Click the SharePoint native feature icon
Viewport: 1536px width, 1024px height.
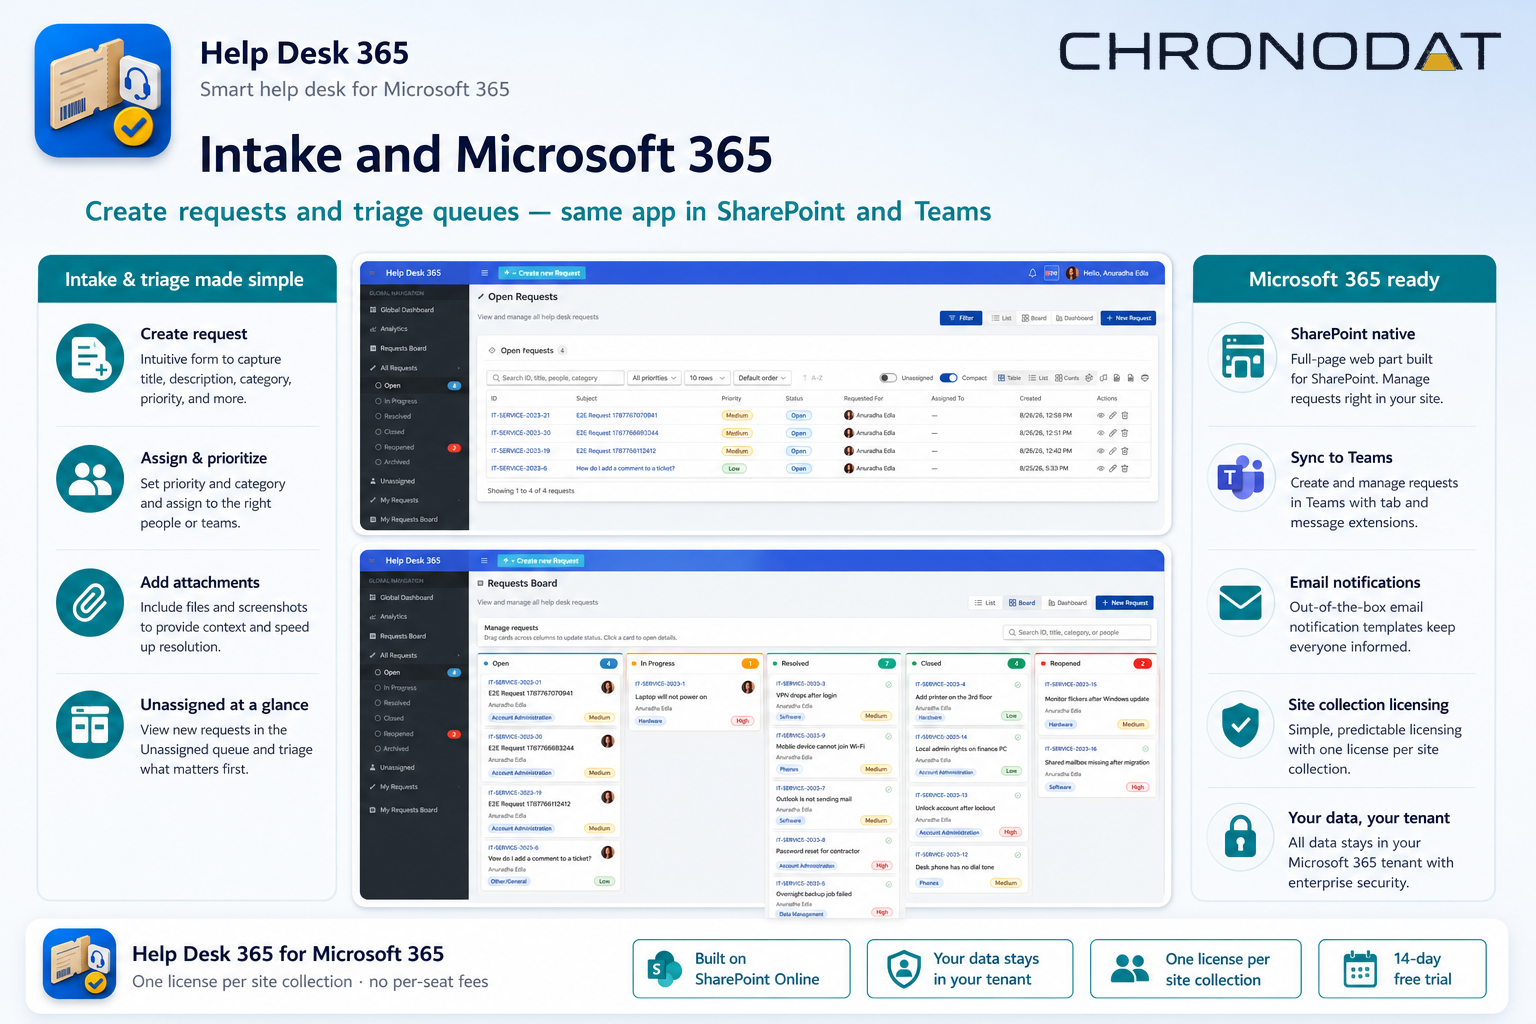(1242, 357)
